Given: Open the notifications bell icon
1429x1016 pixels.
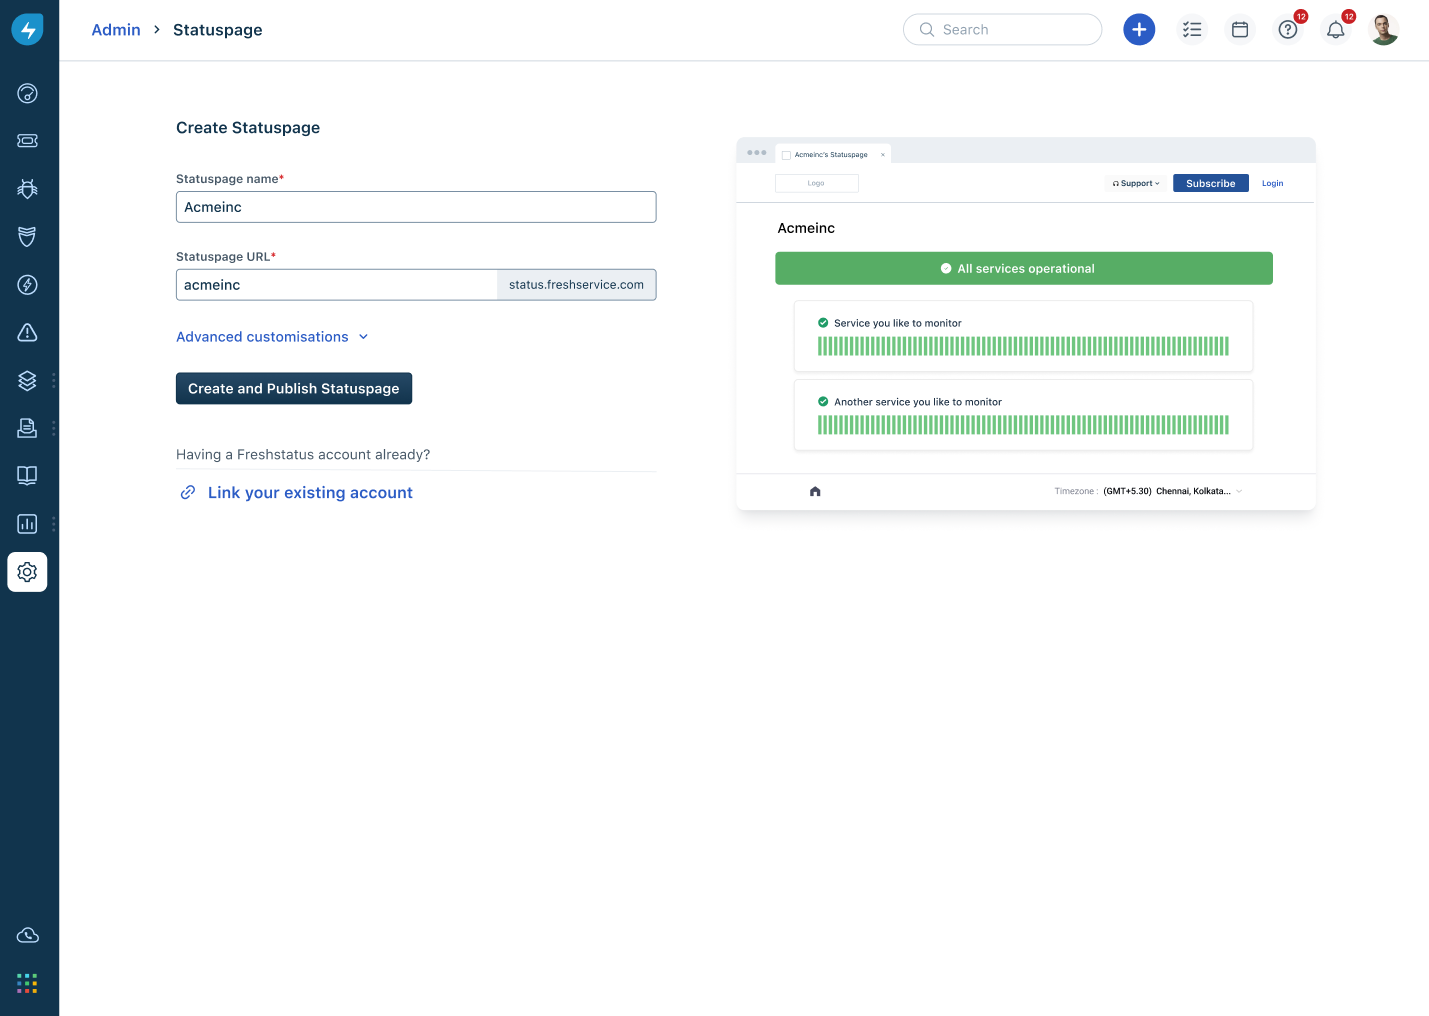Looking at the screenshot, I should point(1336,30).
